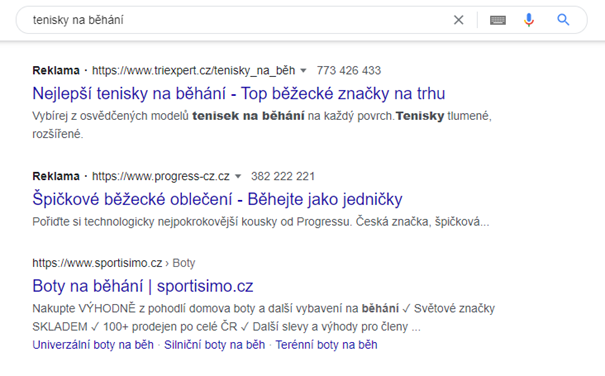
Task: Expand the dropdown arrow beside the triexpert.cz URL
Action: 303,71
